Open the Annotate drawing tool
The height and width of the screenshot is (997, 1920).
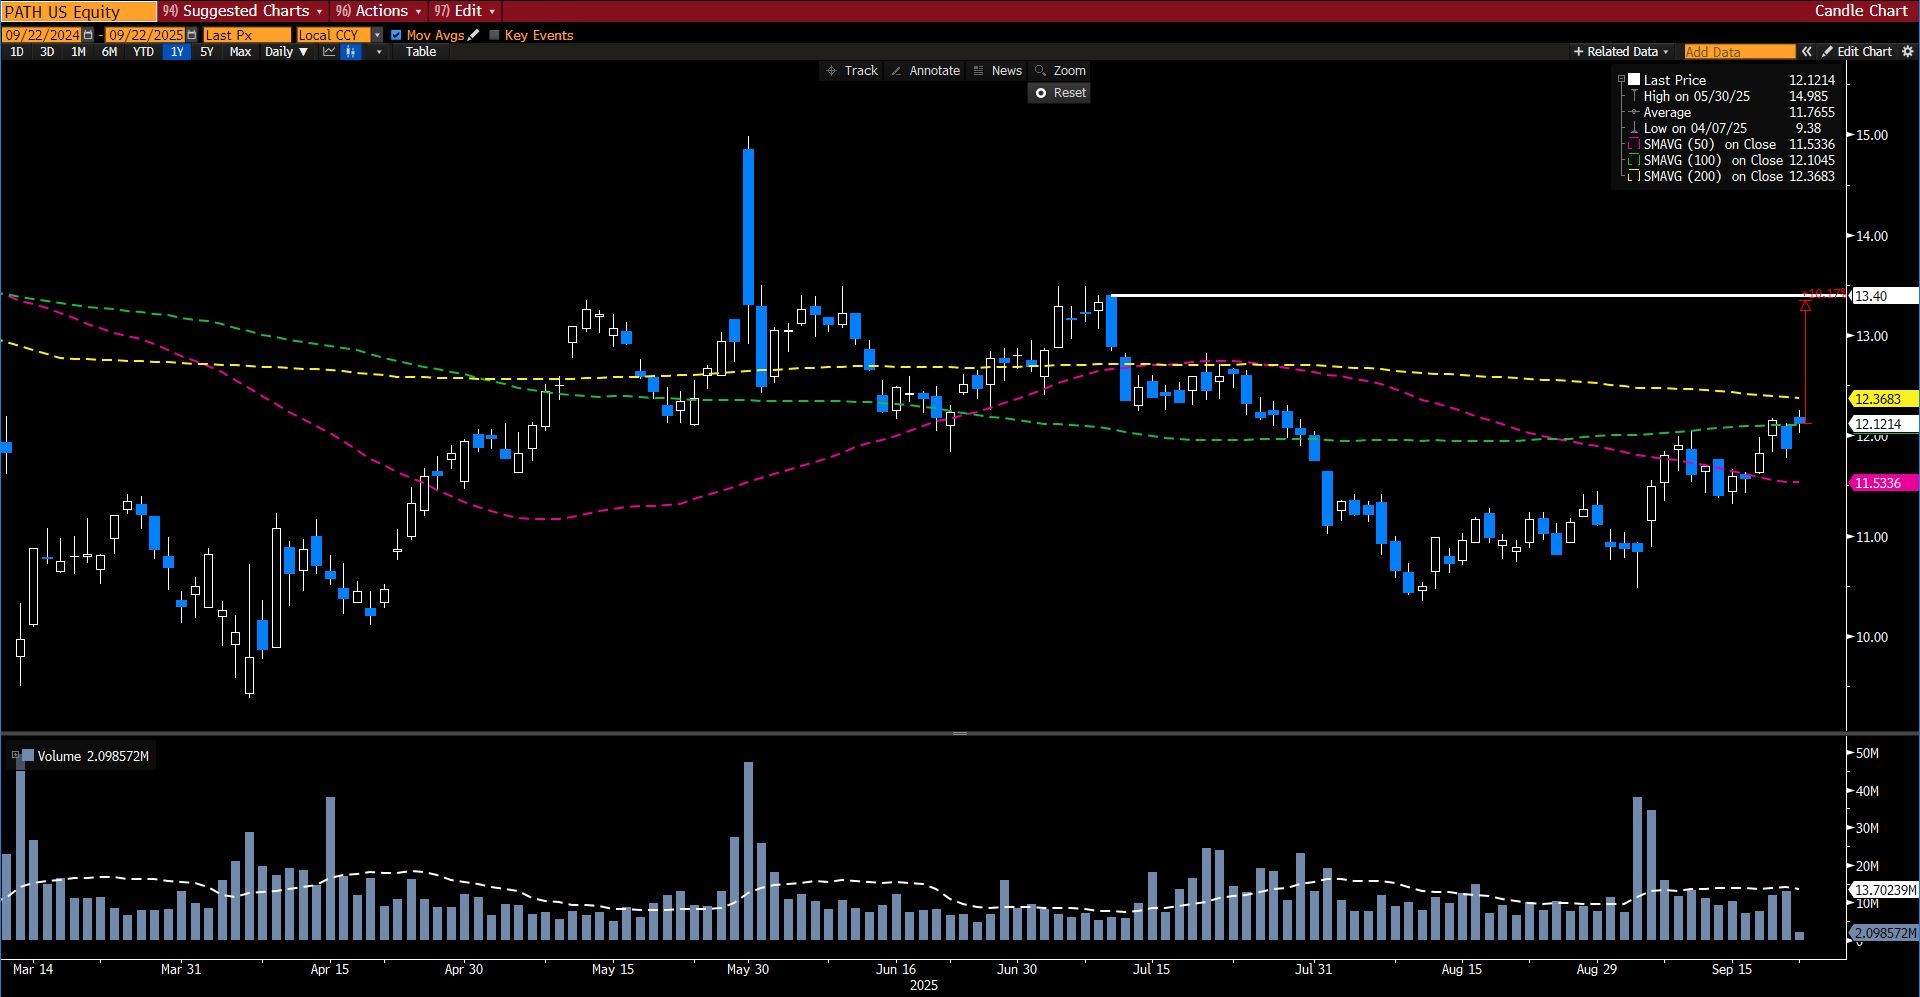click(x=925, y=71)
